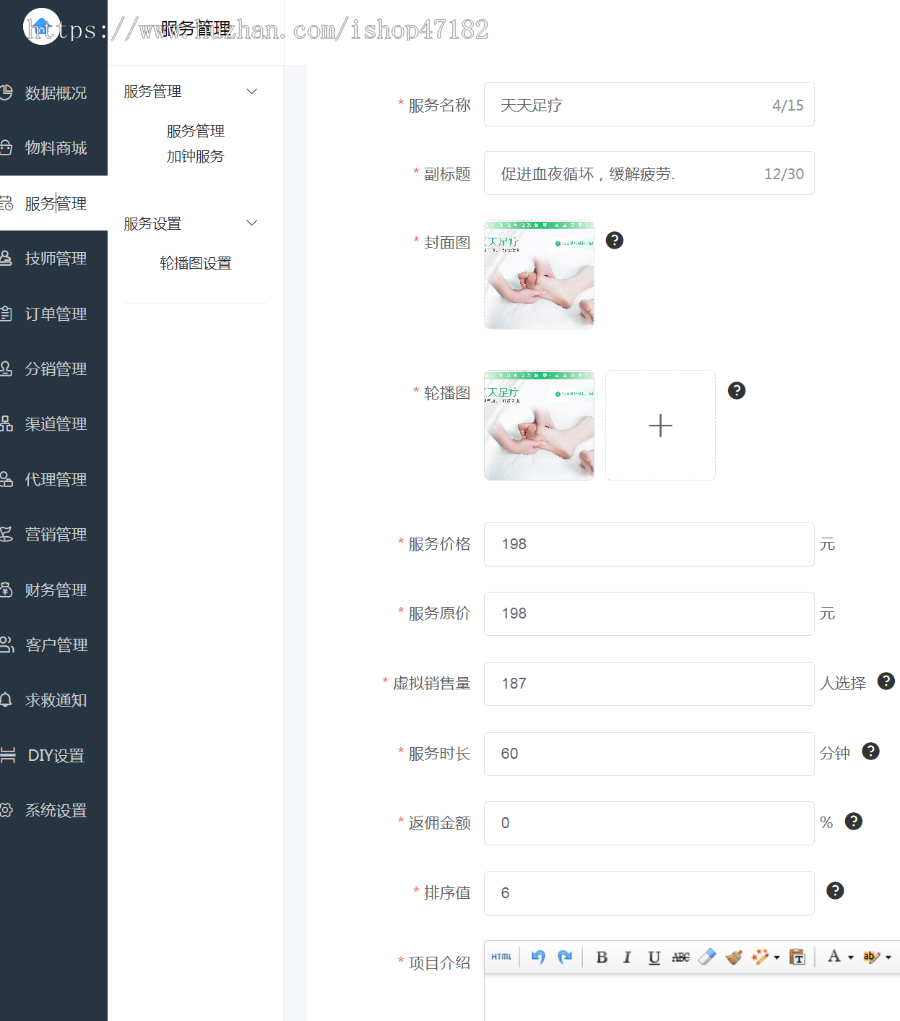Image resolution: width=900 pixels, height=1021 pixels.
Task: Click the 服务时长 input field
Action: click(649, 753)
